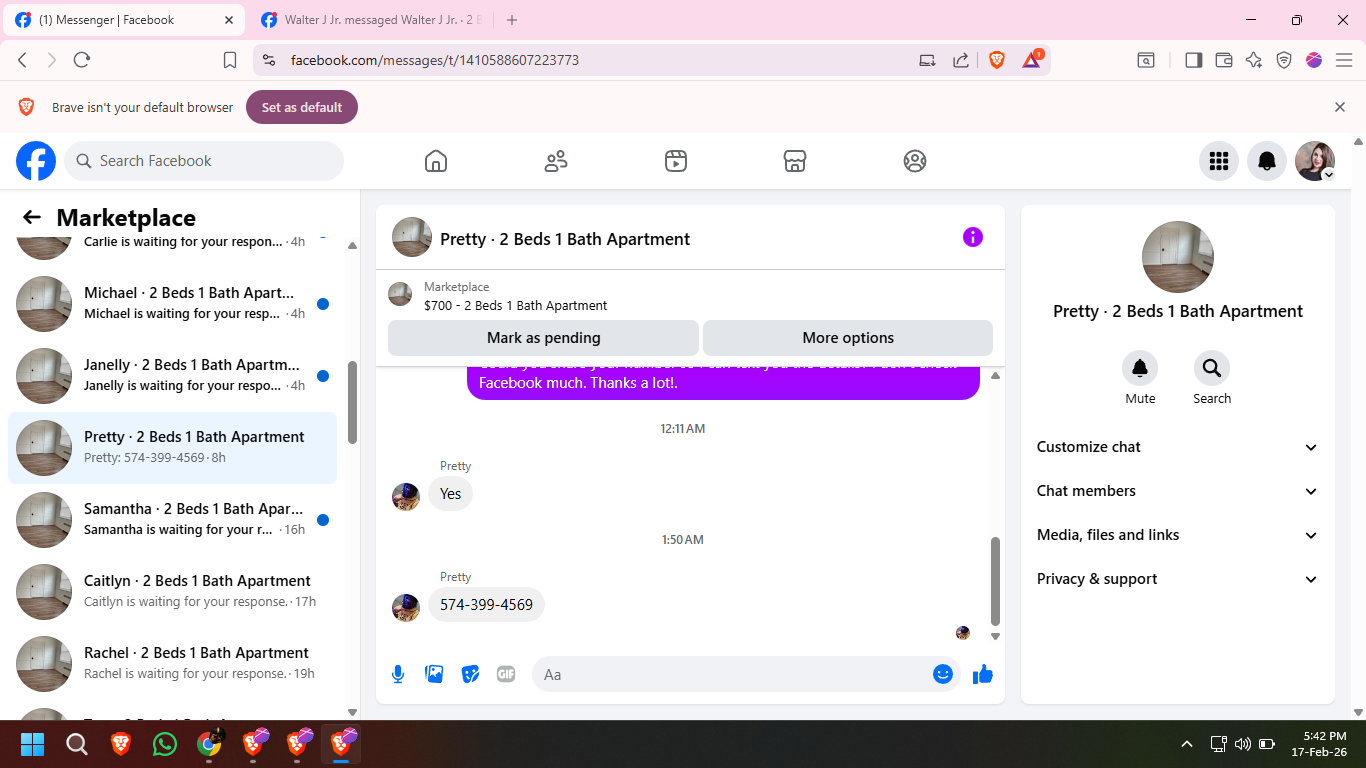Open Caitlyn's 2 Beds 1 Bath chat

tap(173, 592)
